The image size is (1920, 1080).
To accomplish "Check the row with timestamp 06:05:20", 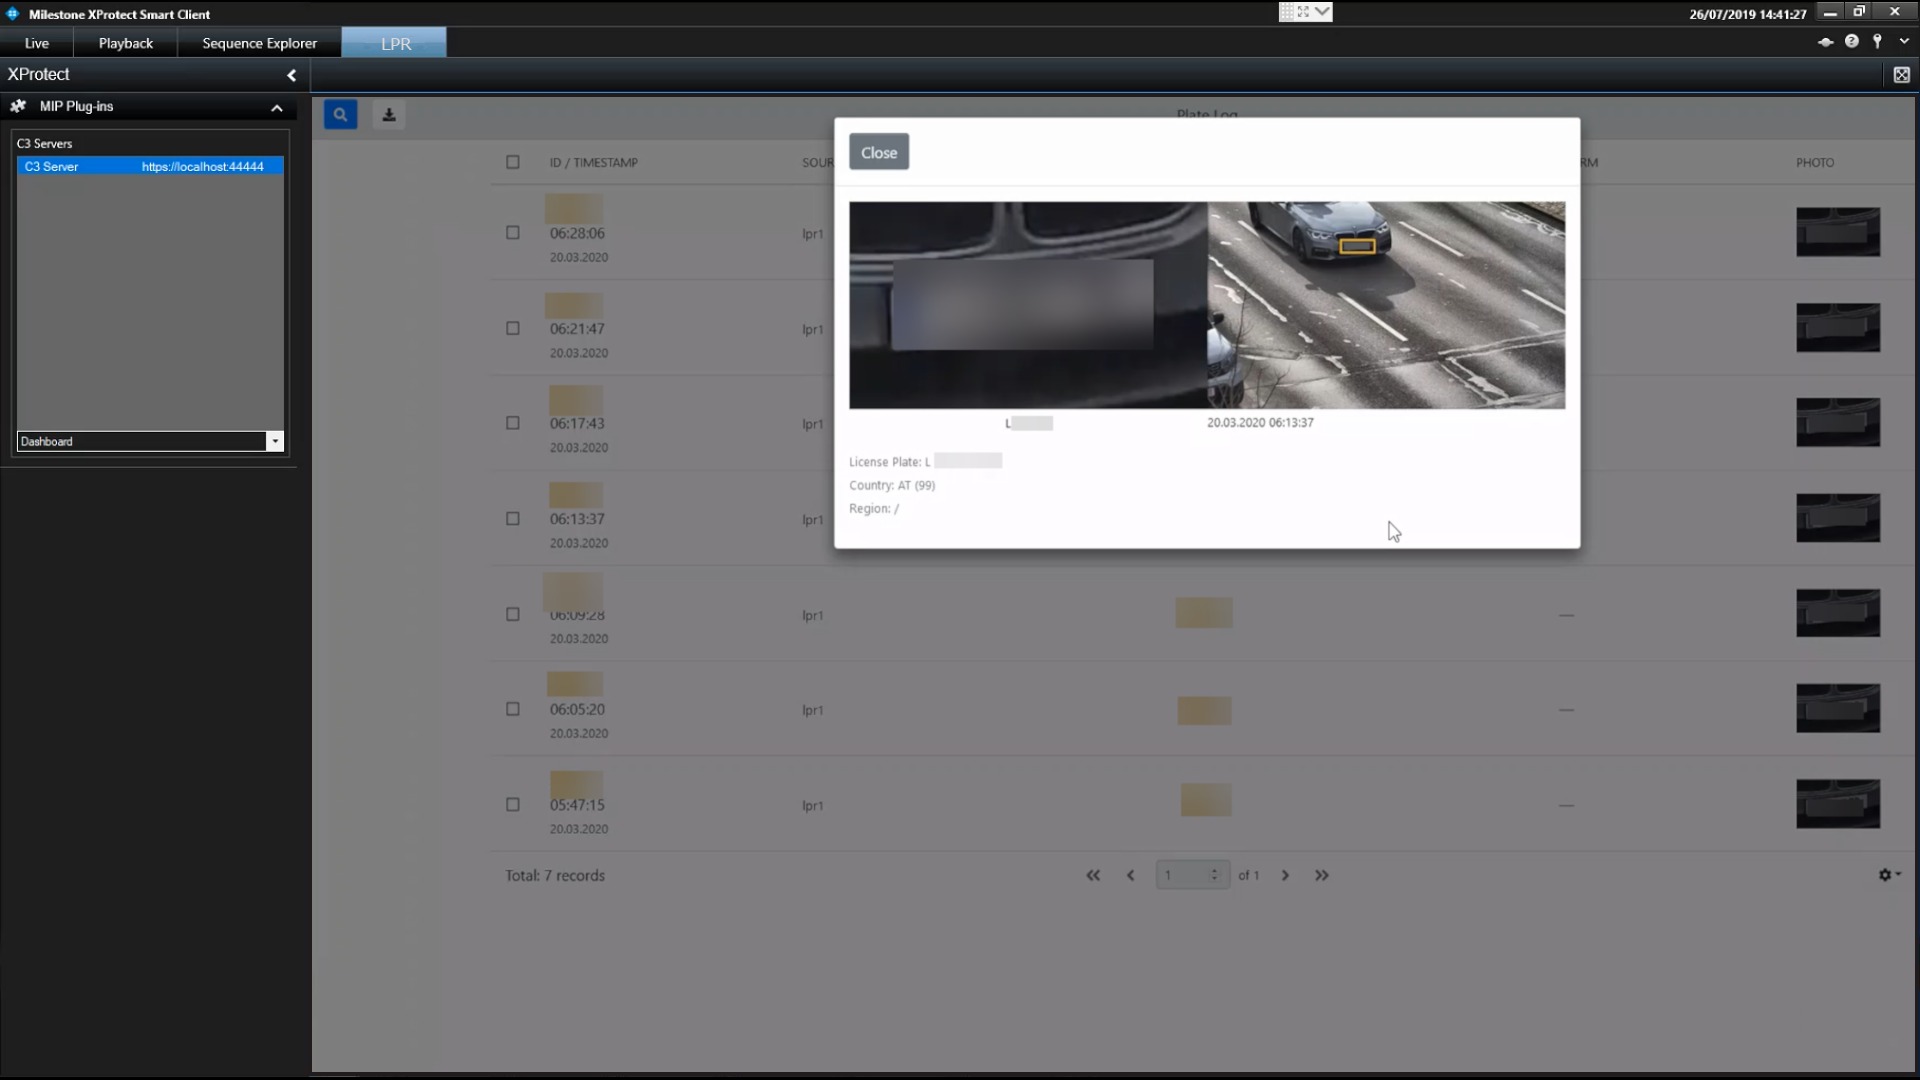I will click(513, 709).
